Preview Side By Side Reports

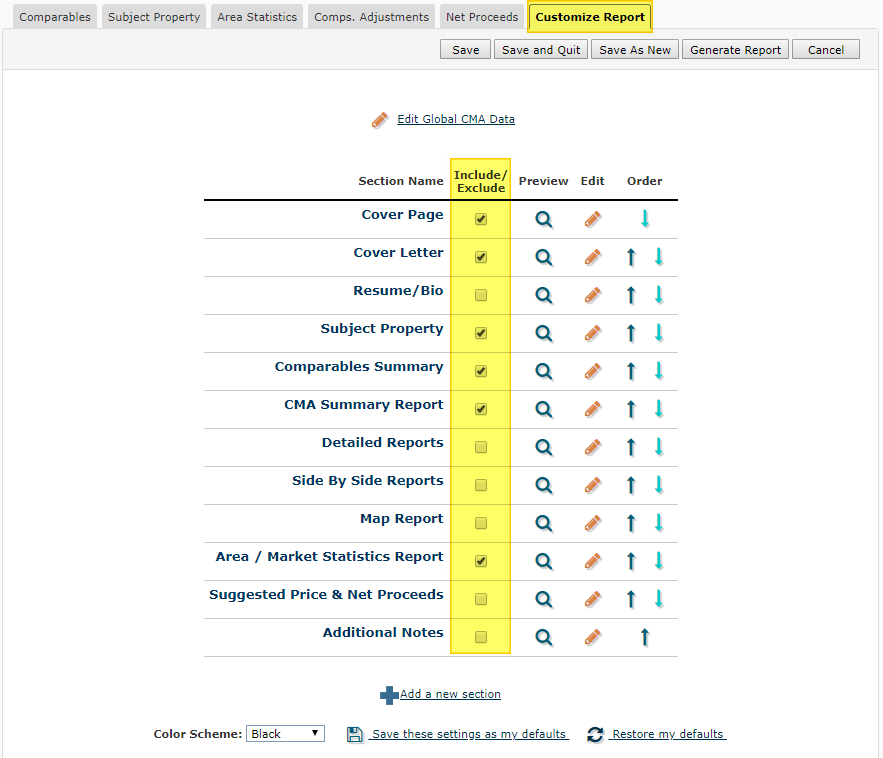coord(543,485)
